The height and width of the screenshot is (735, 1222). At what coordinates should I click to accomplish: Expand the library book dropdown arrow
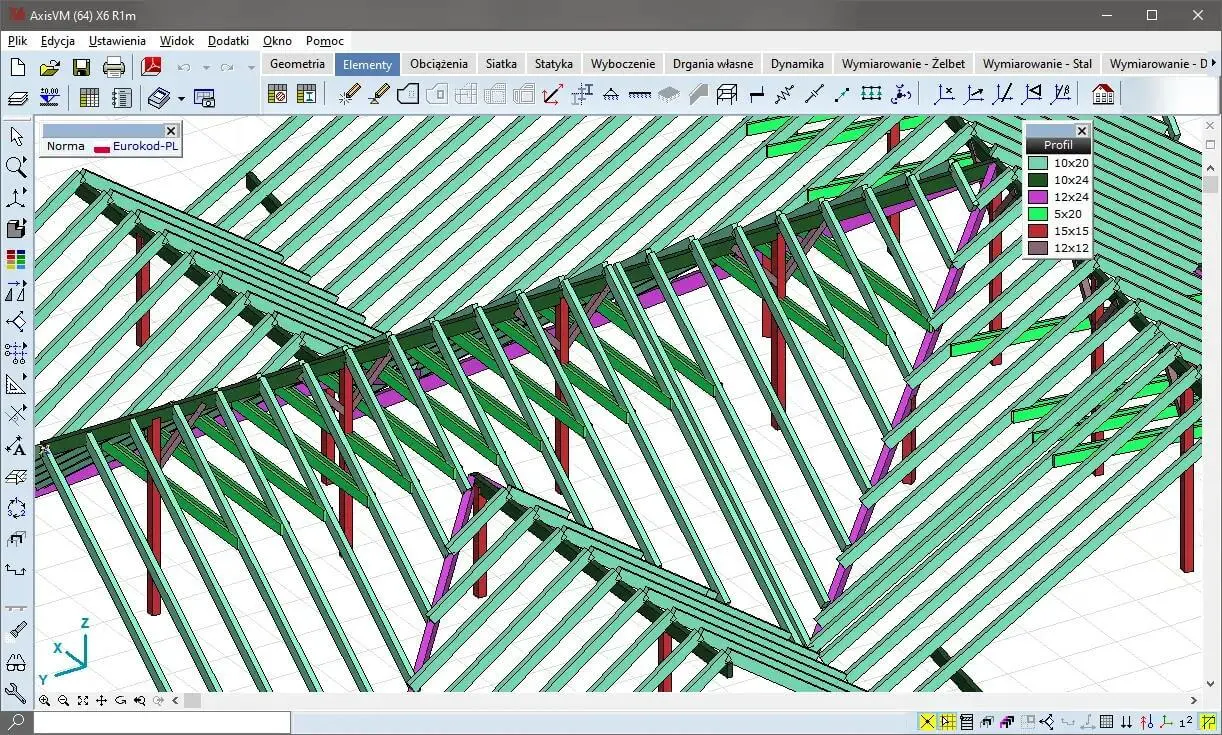181,99
